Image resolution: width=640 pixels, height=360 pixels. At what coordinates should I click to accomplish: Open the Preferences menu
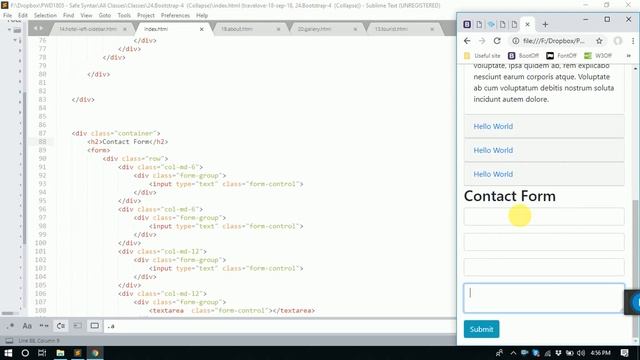coord(175,15)
